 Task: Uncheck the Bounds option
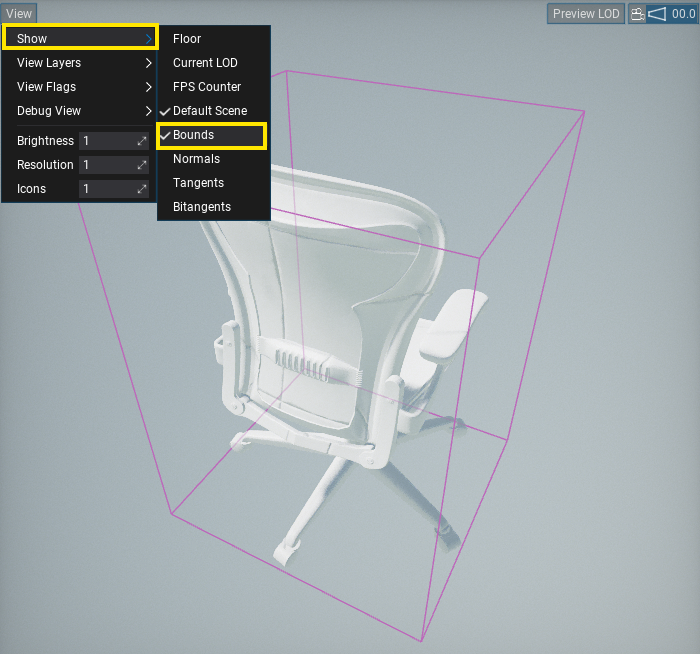[212, 135]
